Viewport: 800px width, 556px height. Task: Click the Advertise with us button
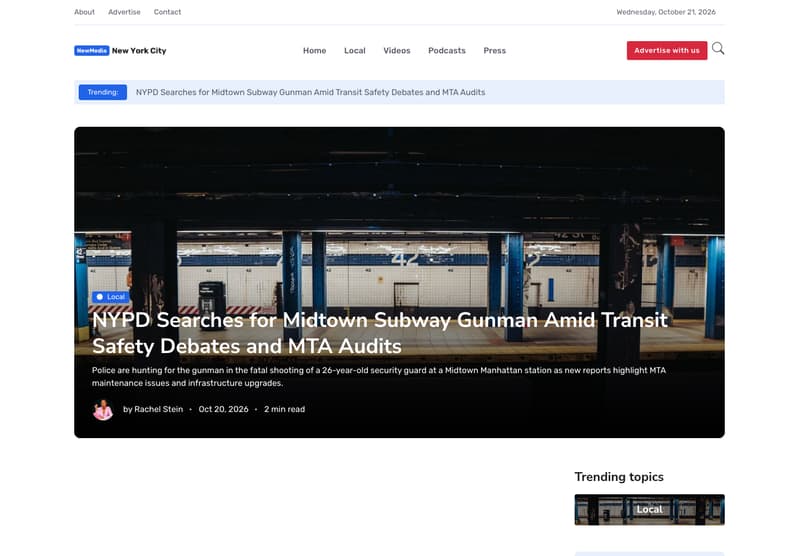667,50
